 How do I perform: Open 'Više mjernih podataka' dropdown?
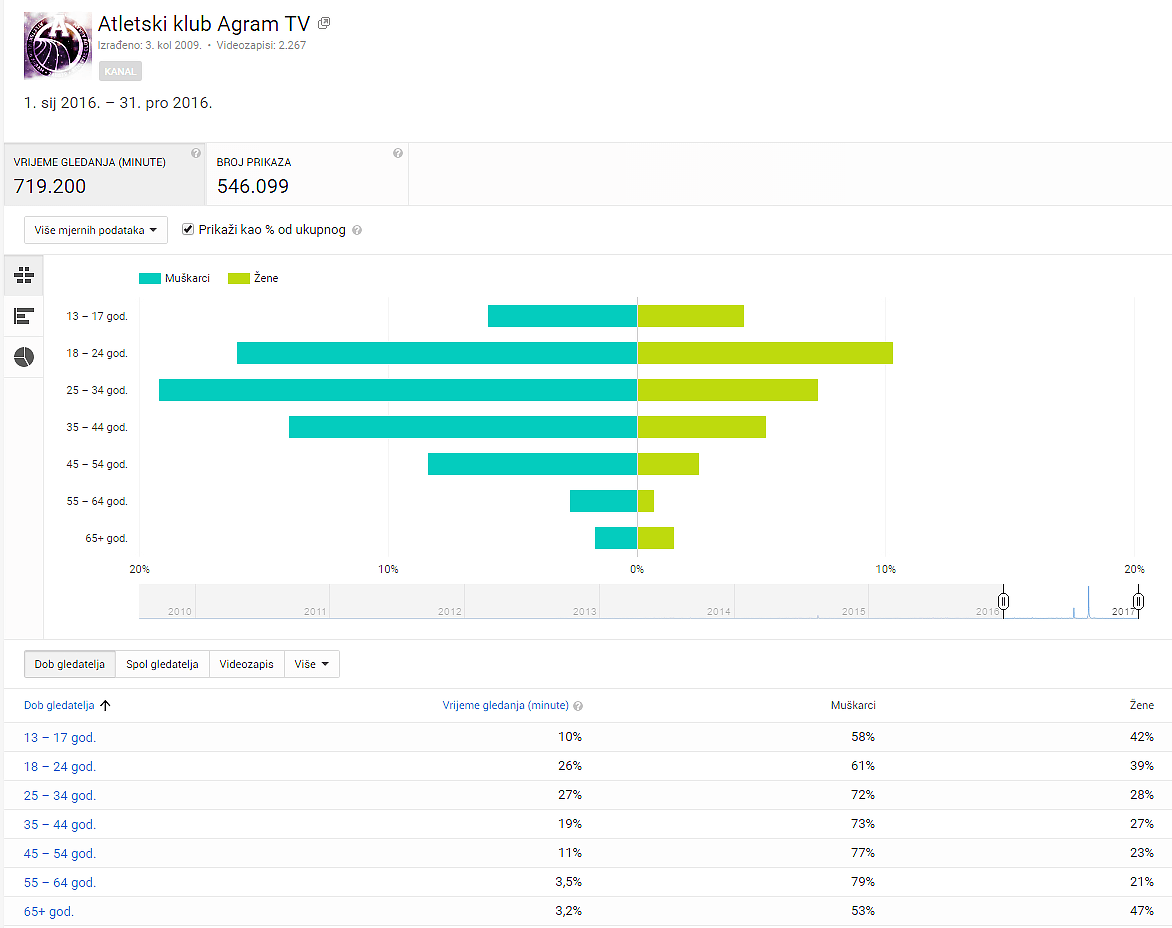point(96,230)
